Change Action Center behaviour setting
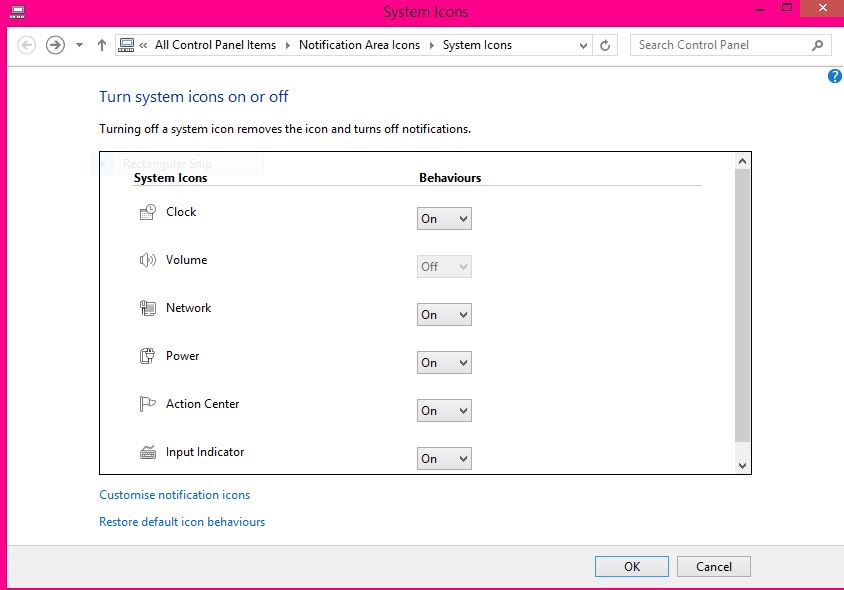The image size is (844, 590). 443,410
